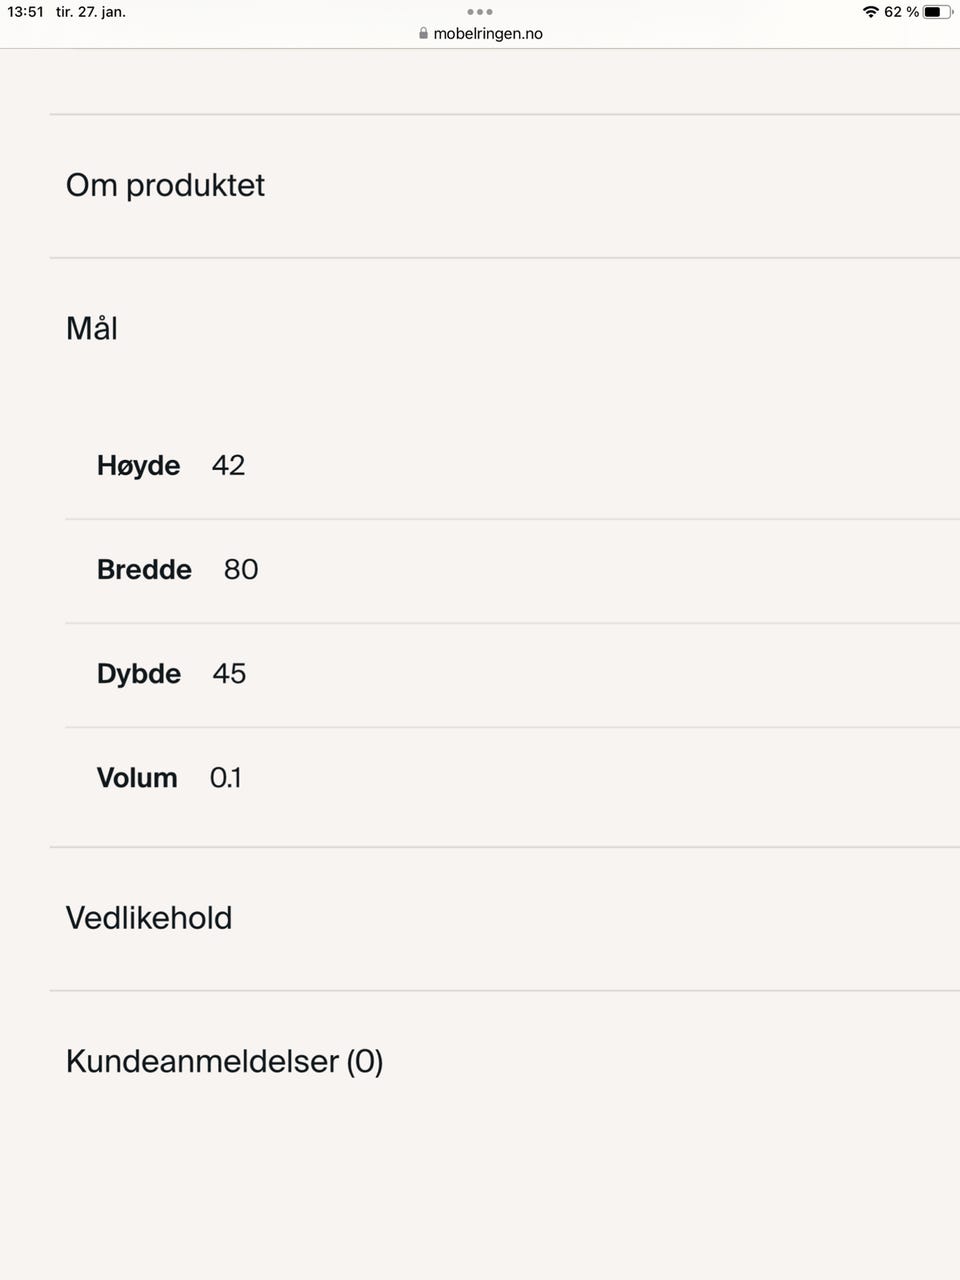Collapse the Mål section

(x=92, y=328)
